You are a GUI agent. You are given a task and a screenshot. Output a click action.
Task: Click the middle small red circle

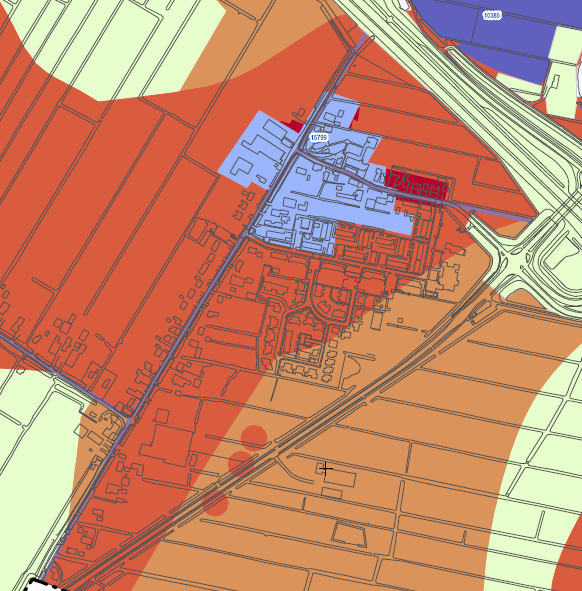(240, 463)
